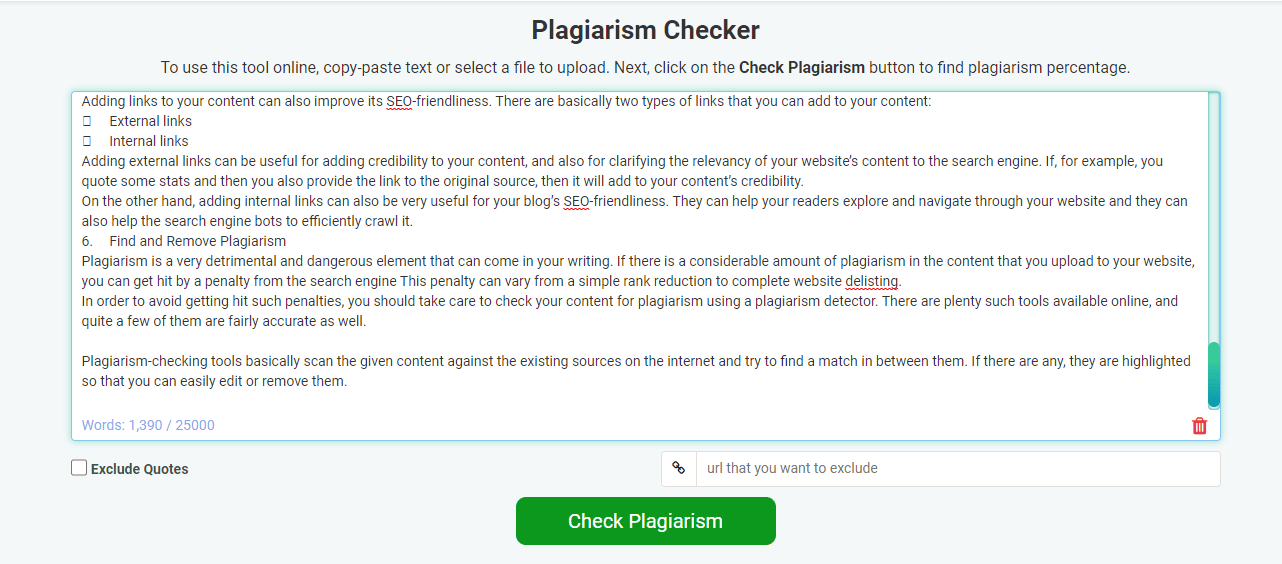This screenshot has width=1282, height=564.
Task: Click the teal scrollbar thumb in text box
Action: [1214, 375]
